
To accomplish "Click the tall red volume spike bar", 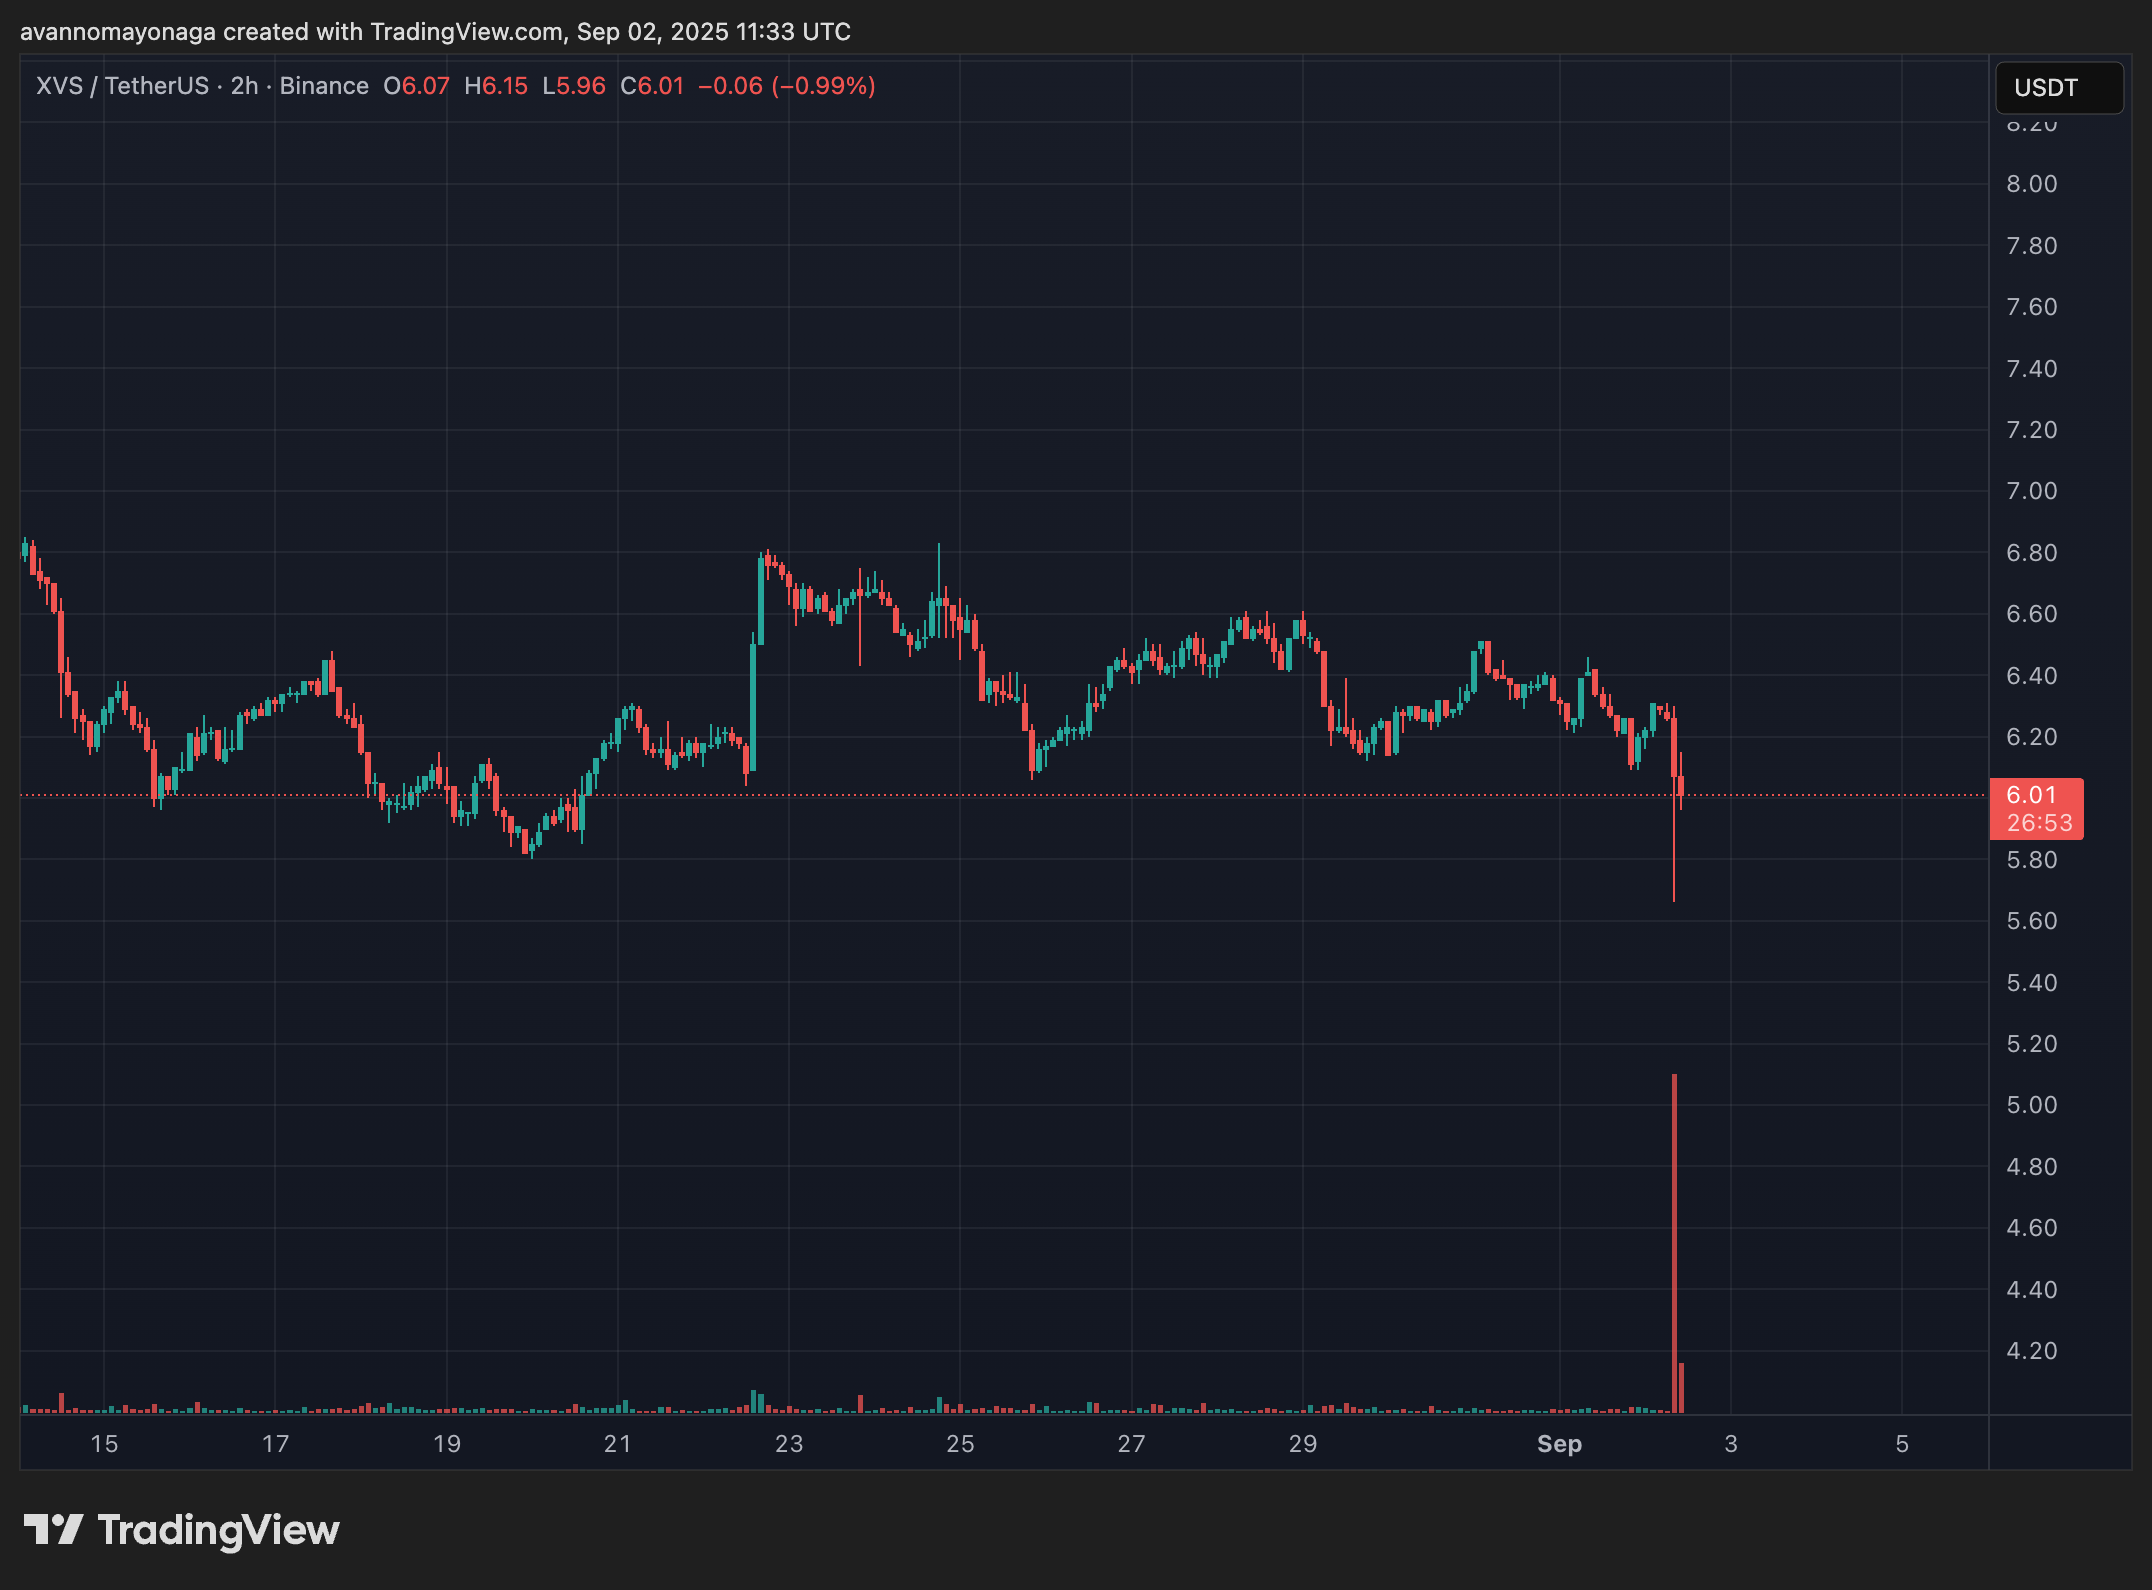I will pos(1674,1240).
